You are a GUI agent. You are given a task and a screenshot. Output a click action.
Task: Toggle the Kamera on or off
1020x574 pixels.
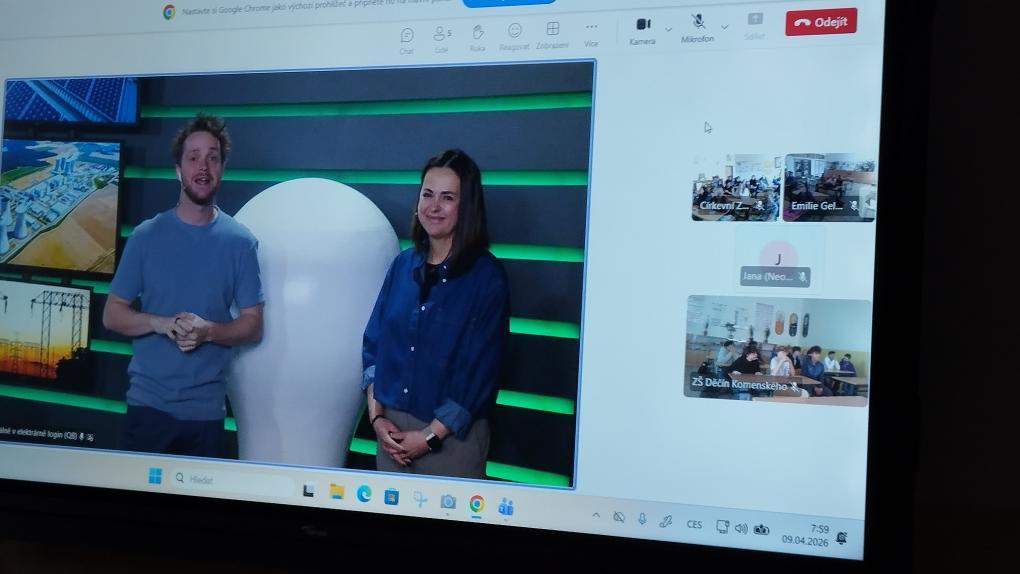(x=643, y=29)
